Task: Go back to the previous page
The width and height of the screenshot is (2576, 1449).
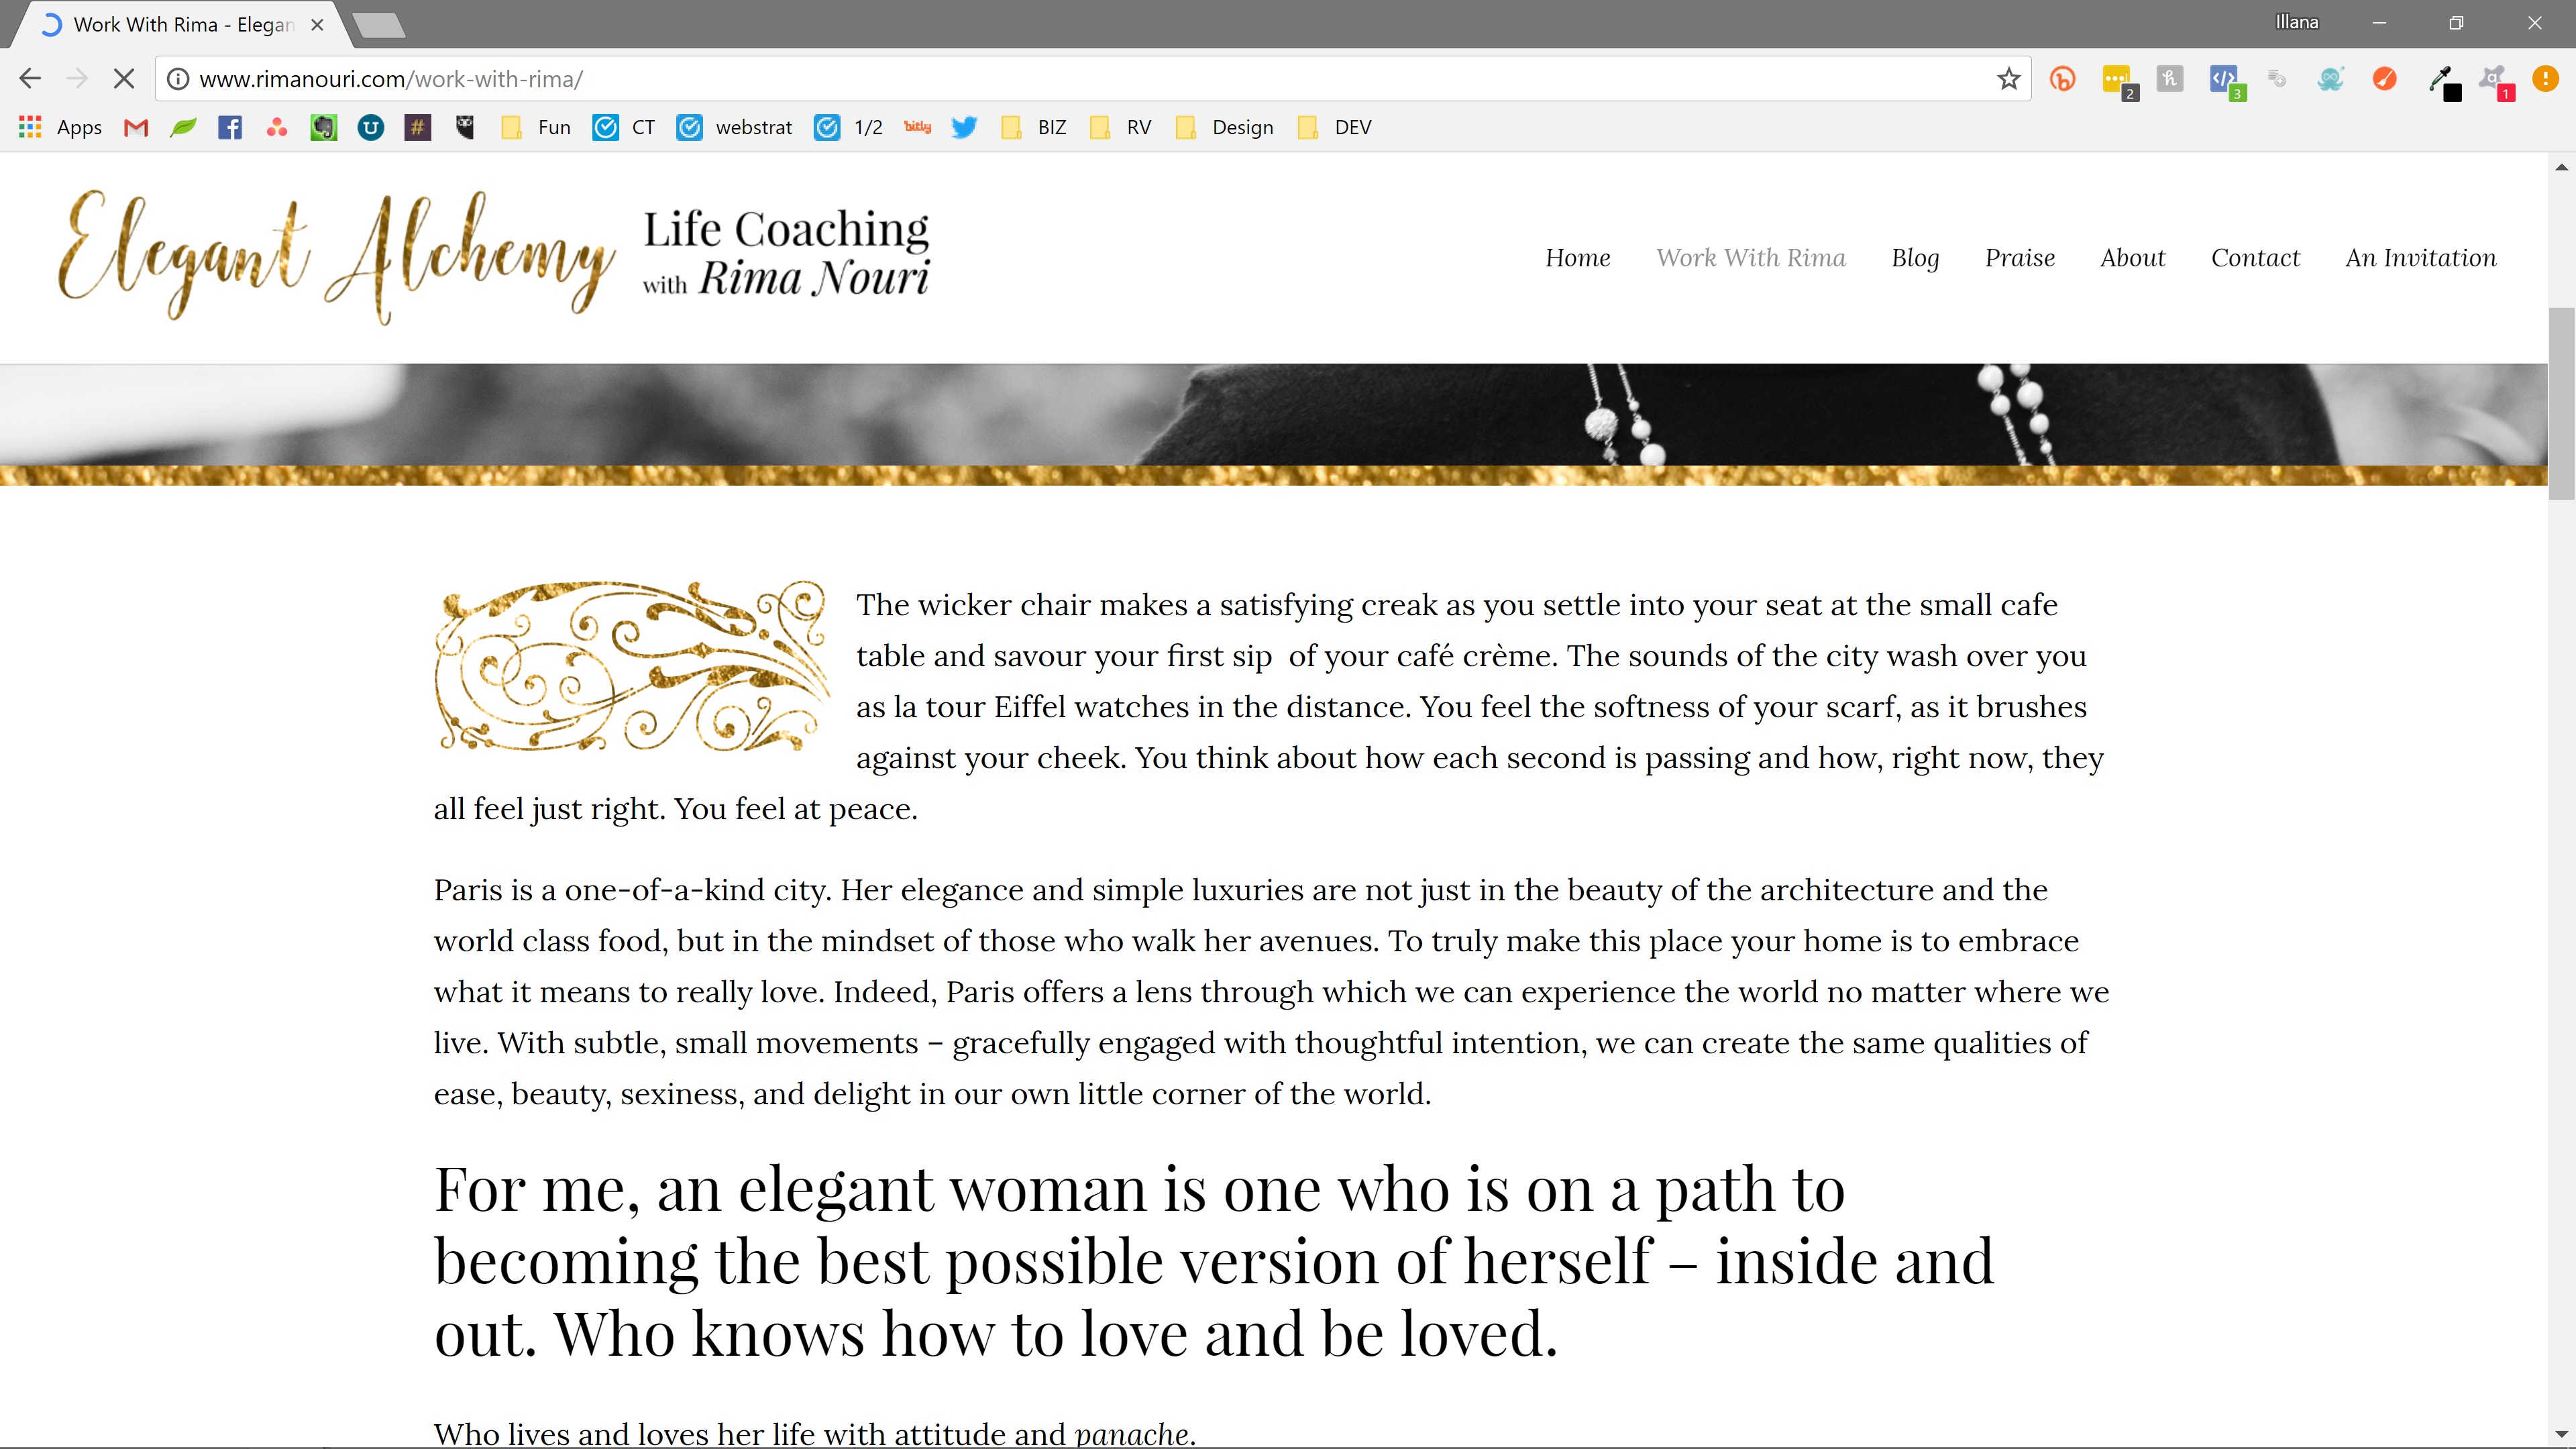Action: click(x=30, y=79)
